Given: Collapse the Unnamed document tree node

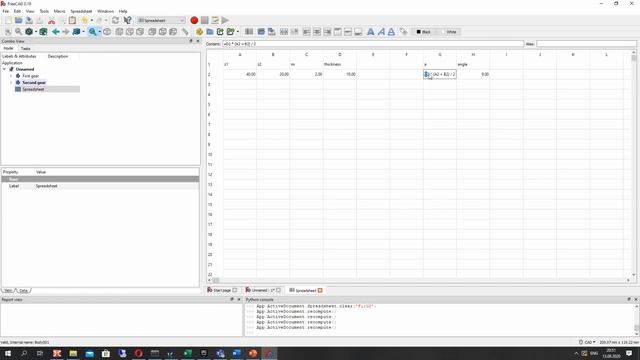Looking at the screenshot, I should pos(4,69).
